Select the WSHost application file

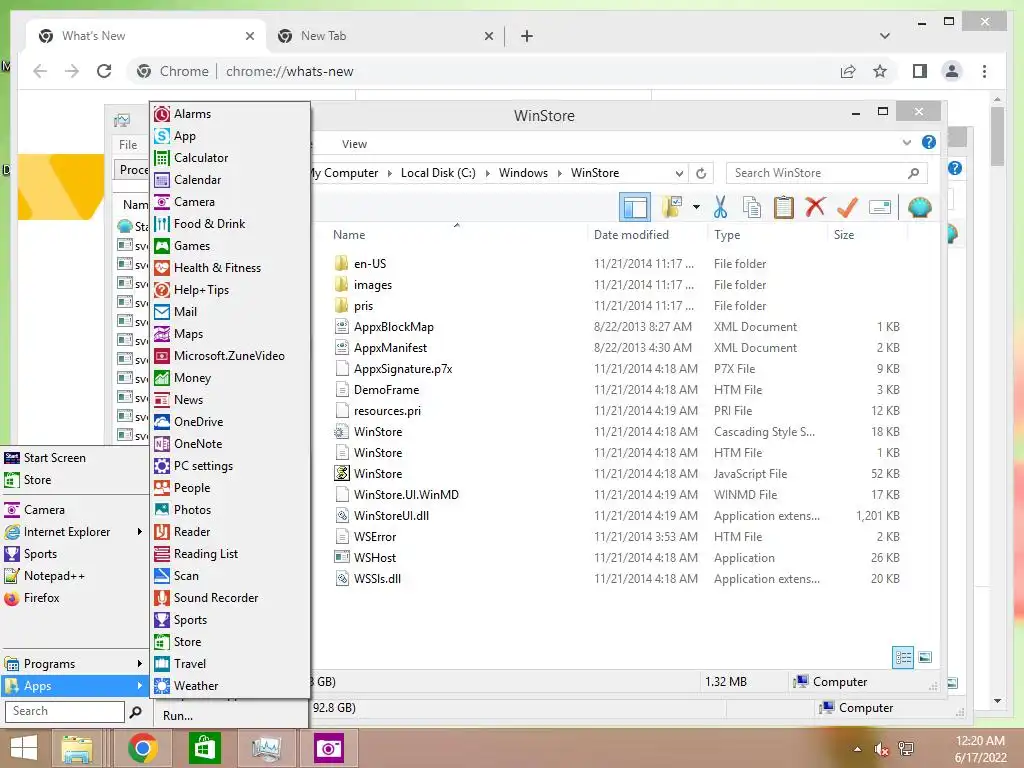point(375,558)
